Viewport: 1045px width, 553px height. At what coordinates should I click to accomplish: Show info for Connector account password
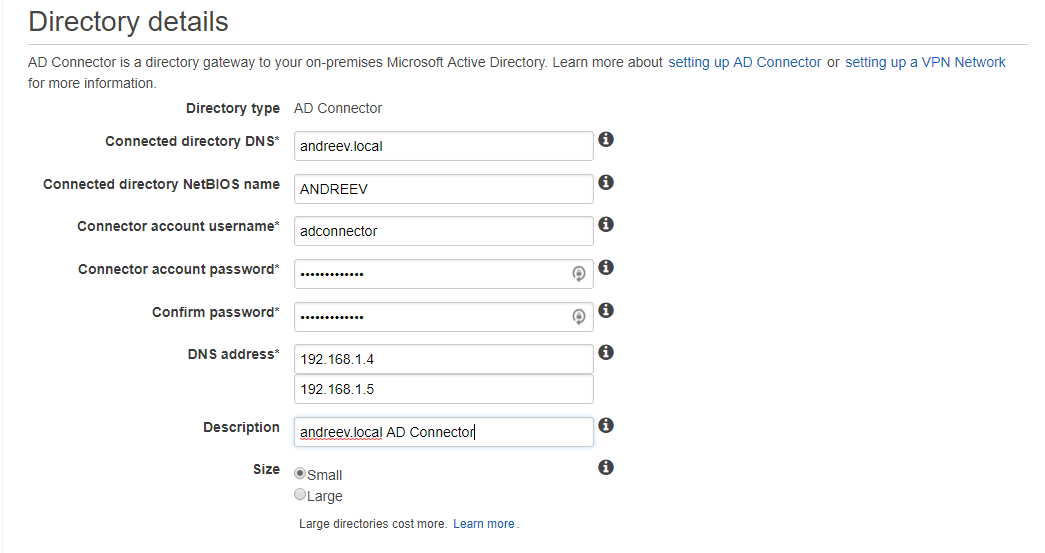click(x=605, y=267)
